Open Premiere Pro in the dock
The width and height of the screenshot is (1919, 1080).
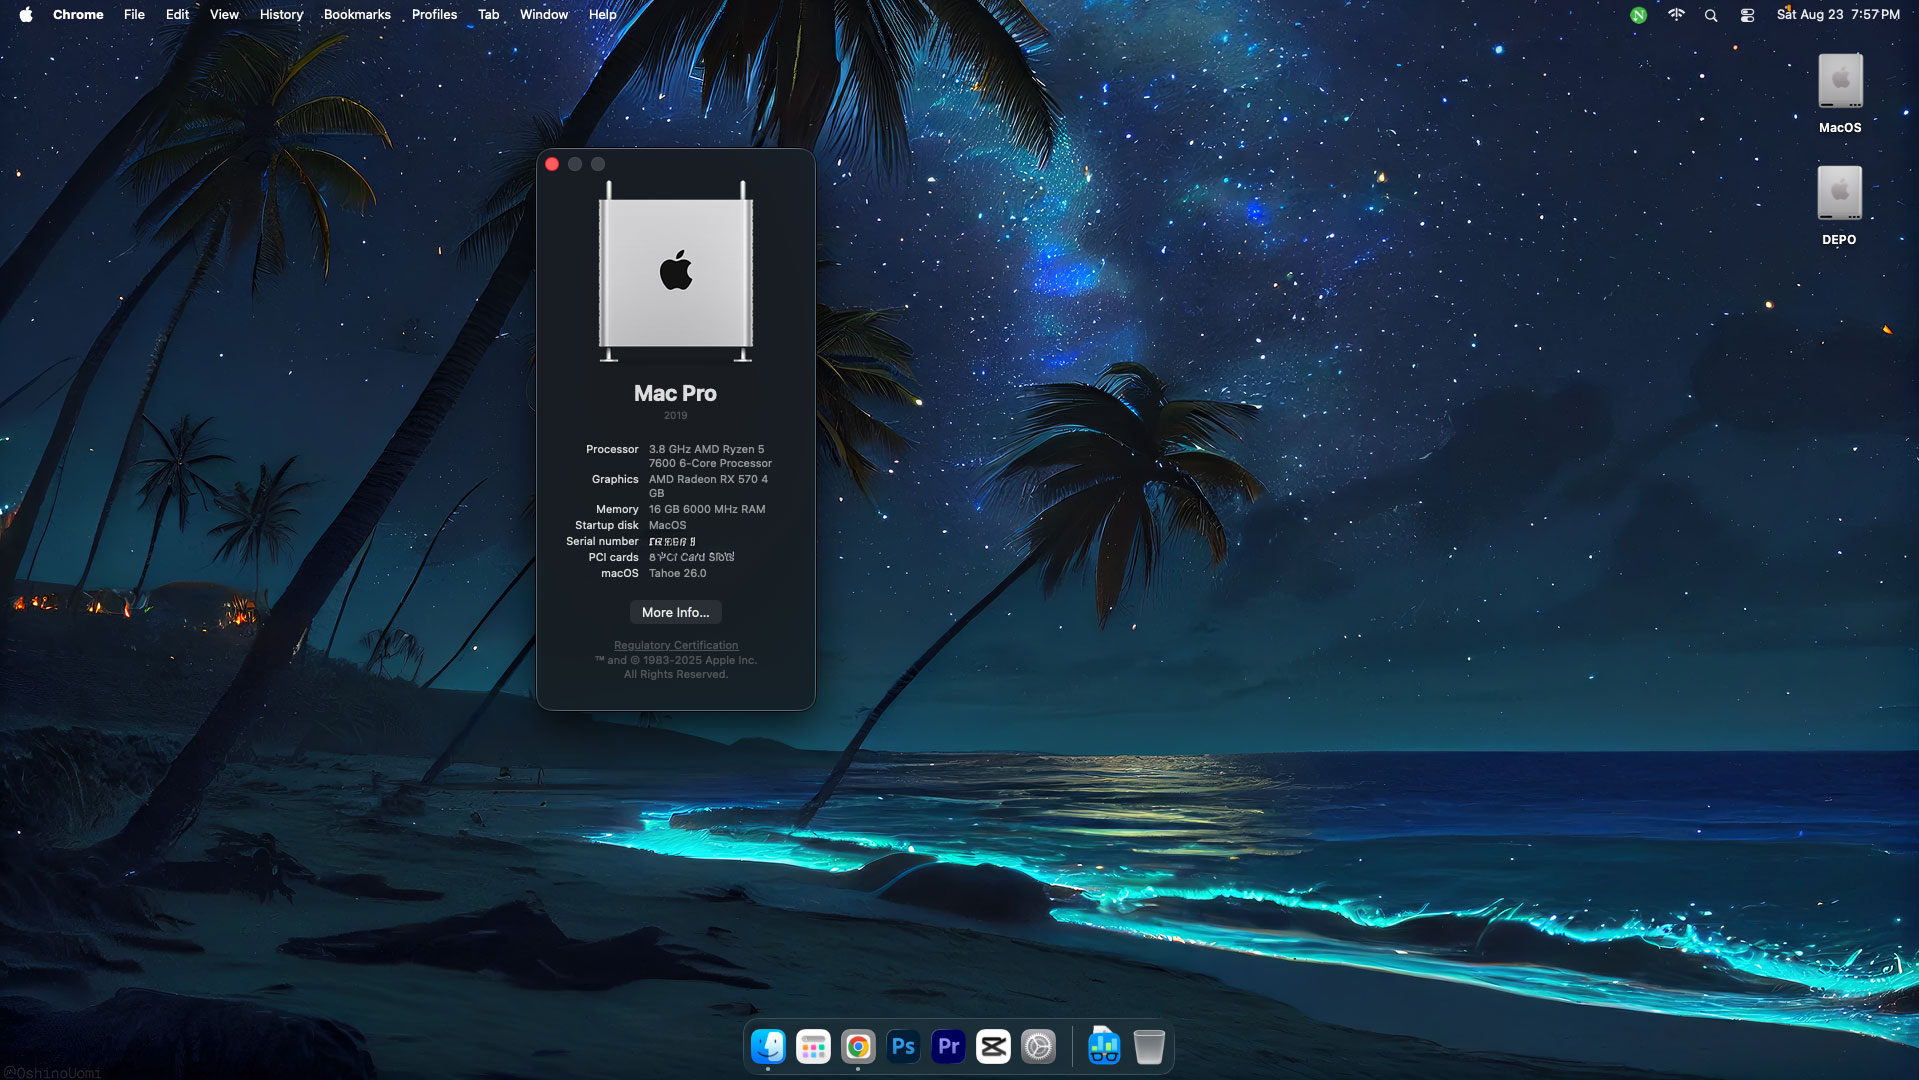(x=948, y=1047)
